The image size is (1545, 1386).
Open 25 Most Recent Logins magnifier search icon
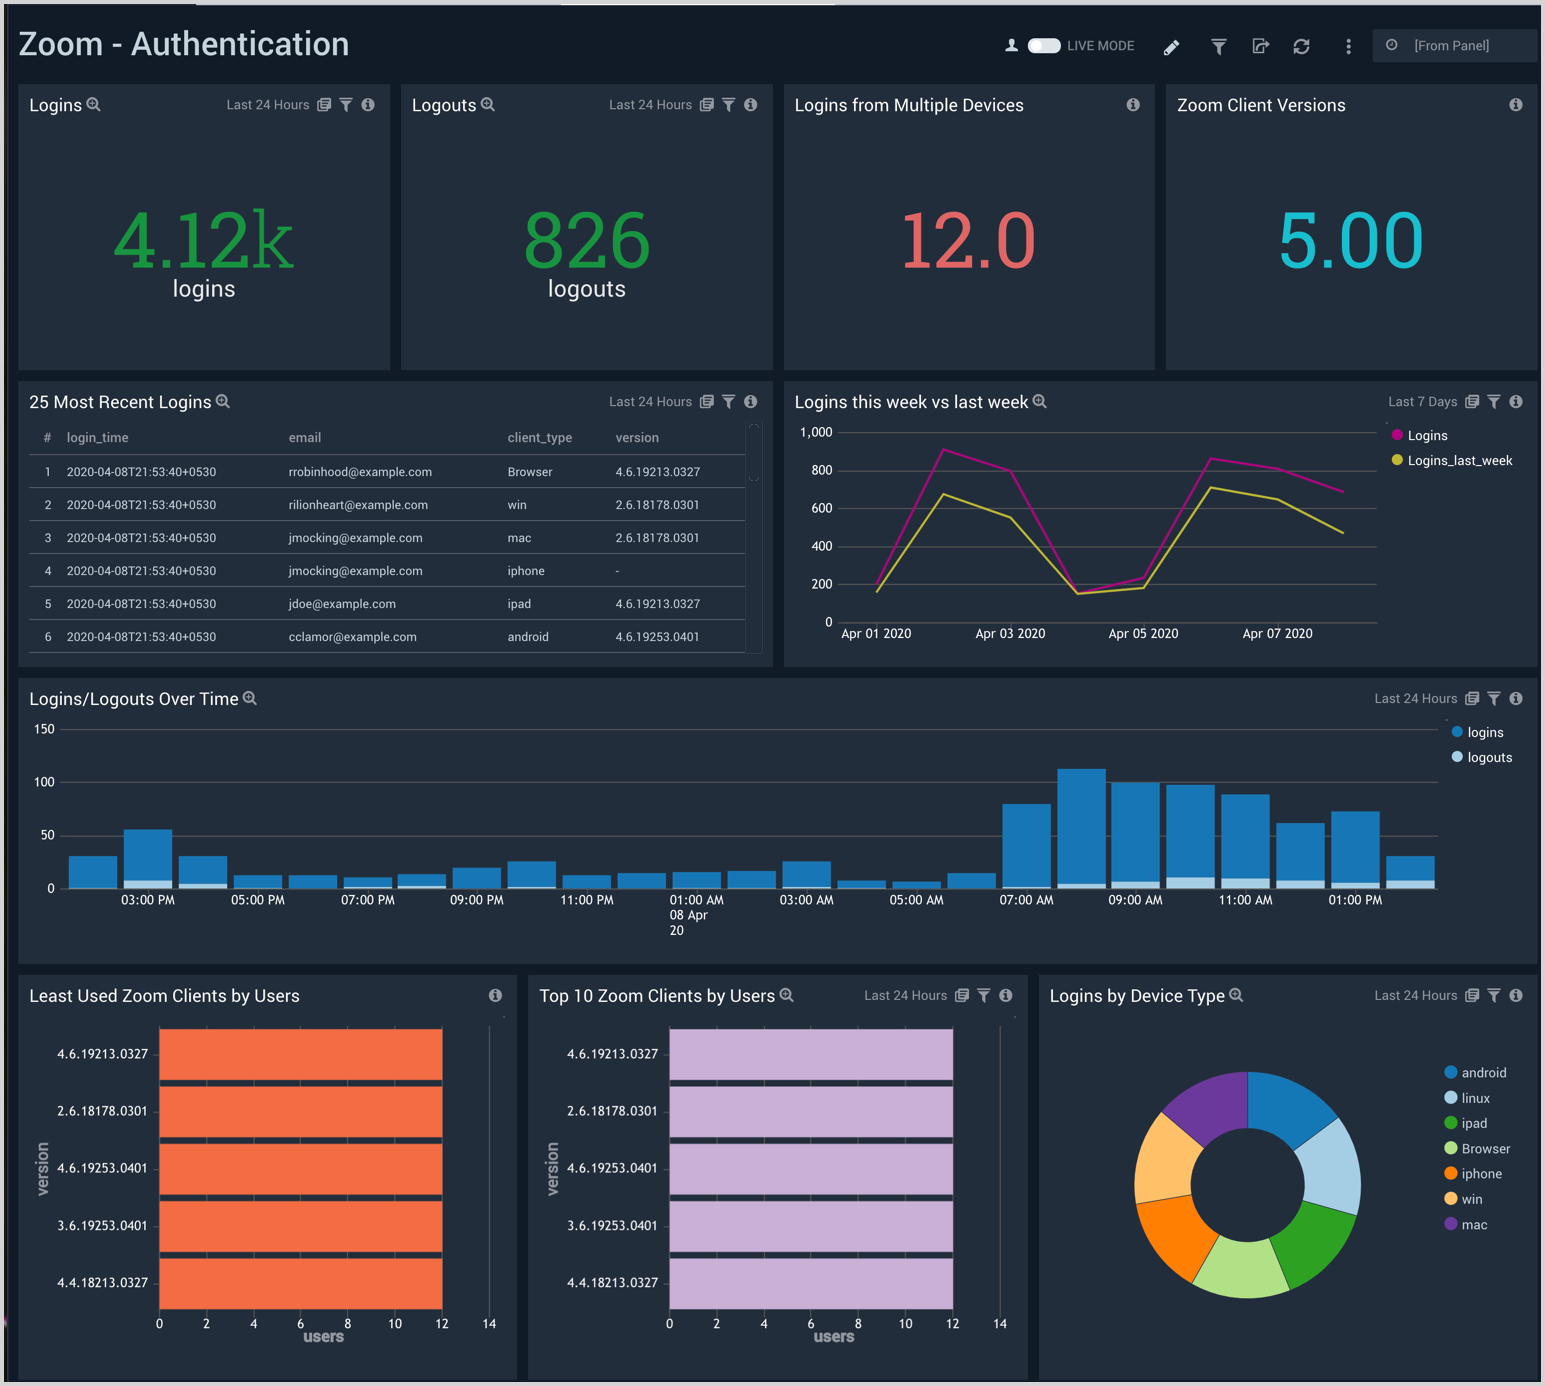point(222,402)
